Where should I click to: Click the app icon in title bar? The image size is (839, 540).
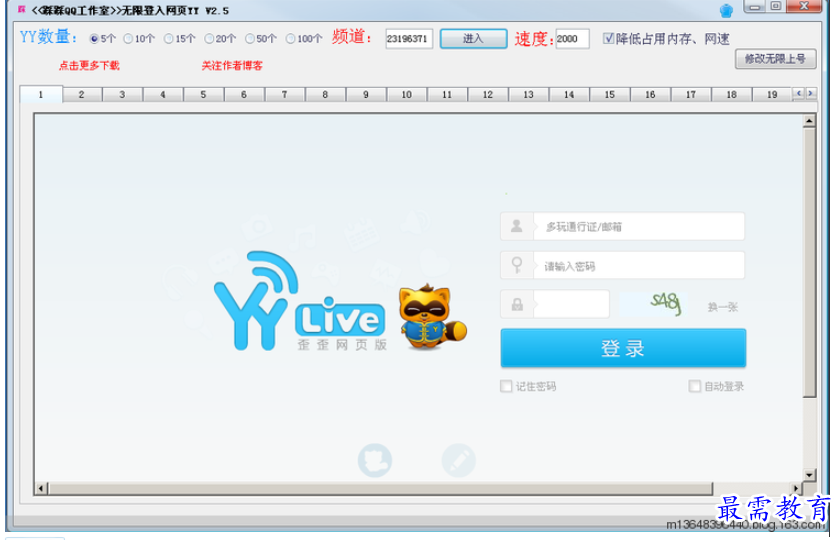(x=22, y=10)
